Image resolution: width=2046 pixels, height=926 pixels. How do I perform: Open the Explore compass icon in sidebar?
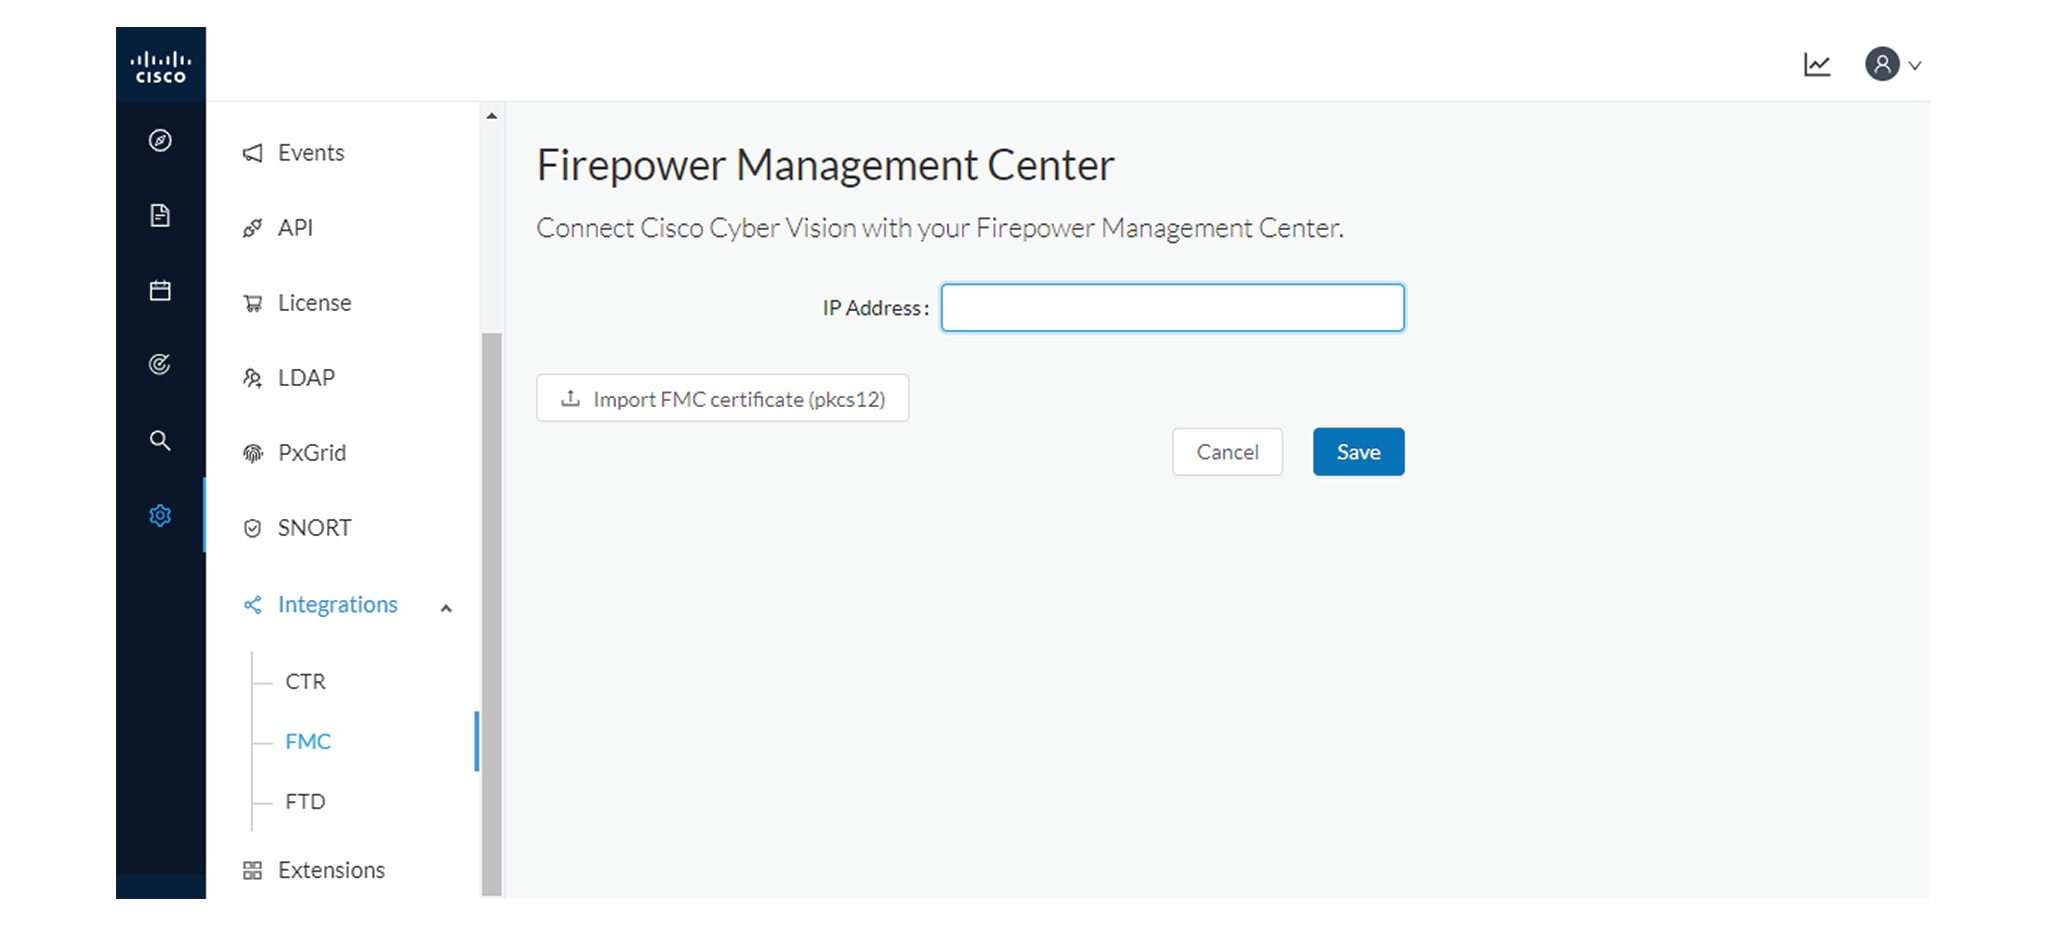pyautogui.click(x=160, y=140)
